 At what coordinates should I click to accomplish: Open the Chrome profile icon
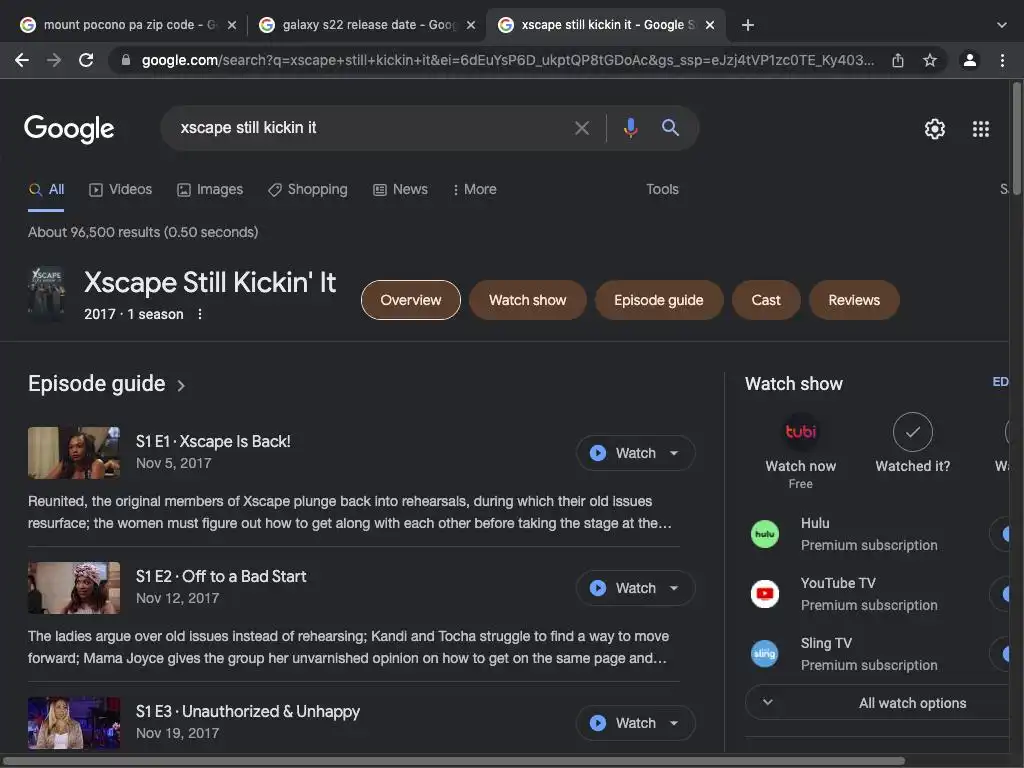click(x=970, y=60)
